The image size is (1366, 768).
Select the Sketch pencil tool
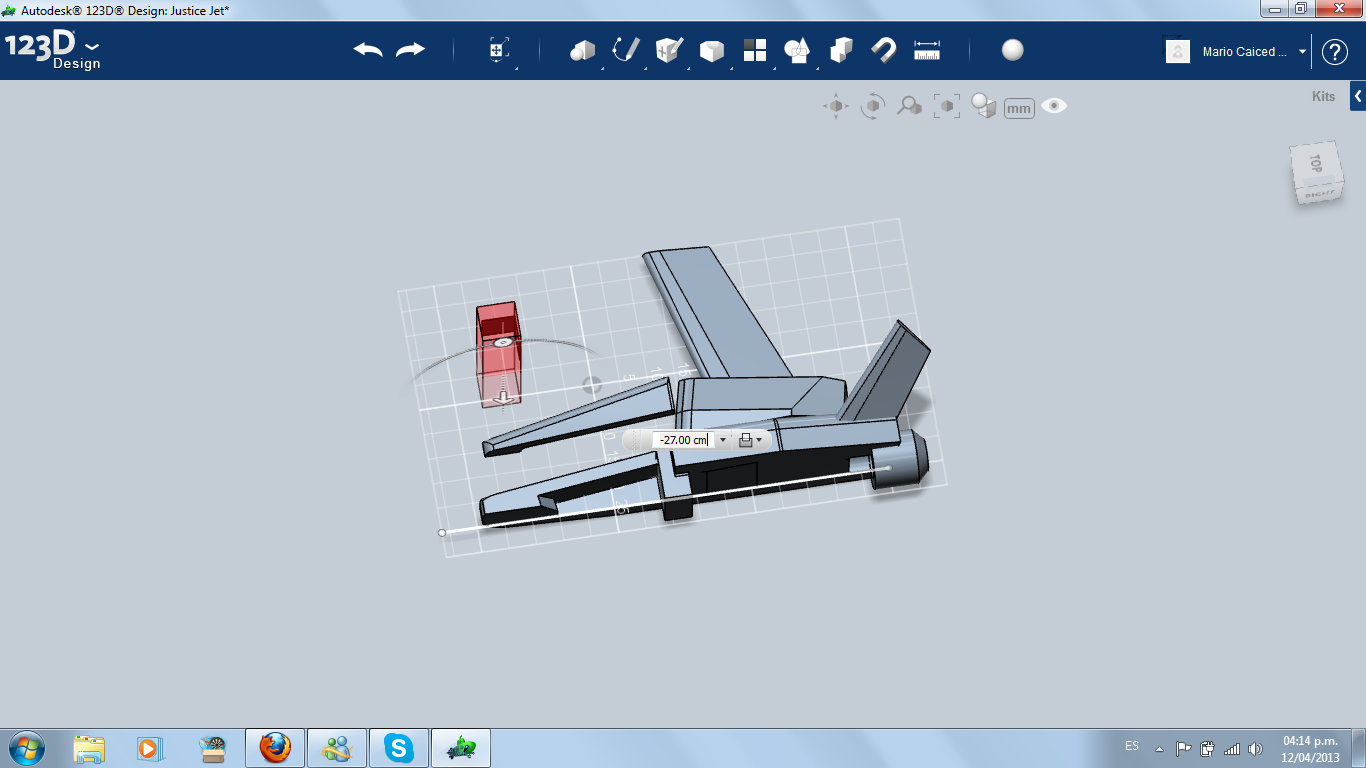coord(625,50)
